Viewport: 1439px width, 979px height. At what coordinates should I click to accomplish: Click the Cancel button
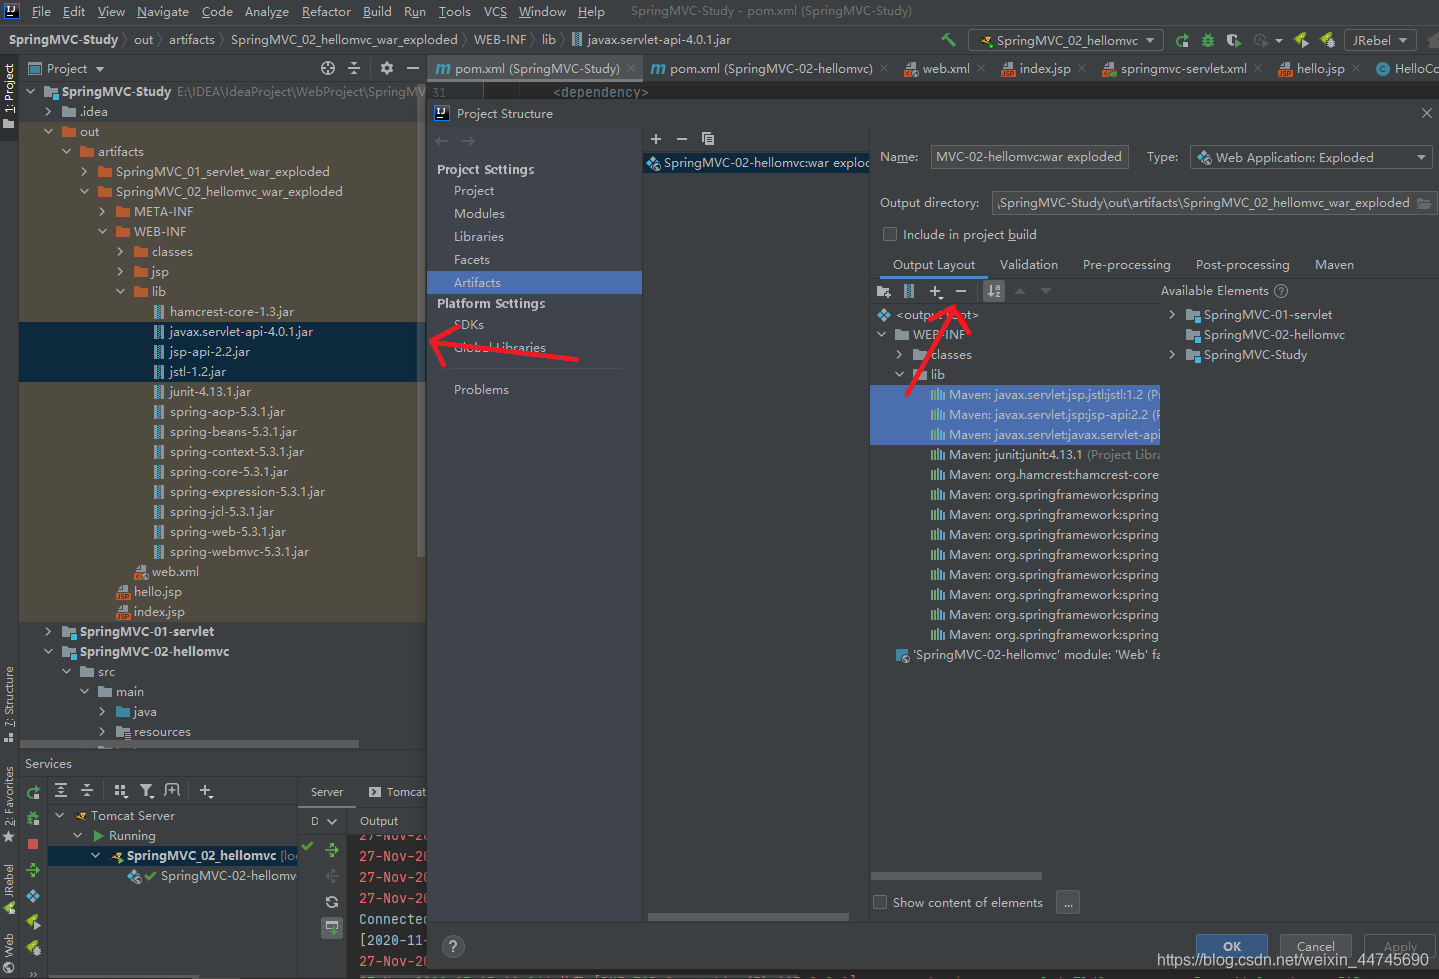pyautogui.click(x=1315, y=946)
